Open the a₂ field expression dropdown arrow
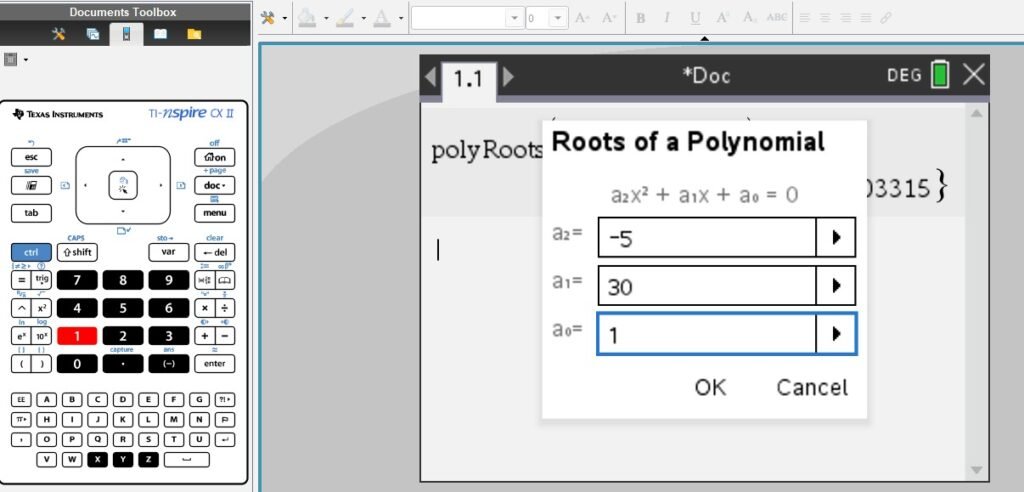Viewport: 1024px width, 492px height. 836,238
